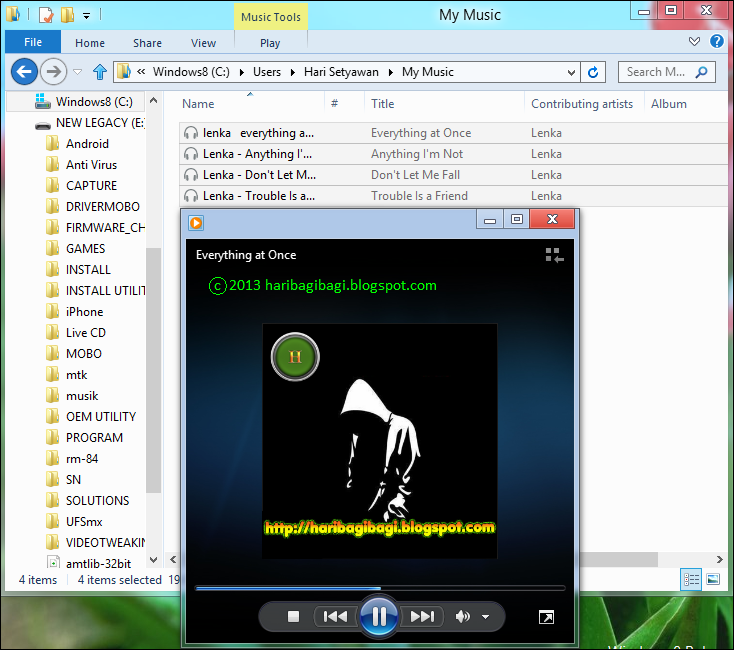The image size is (734, 650).
Task: Go up one folder level
Action: point(100,72)
